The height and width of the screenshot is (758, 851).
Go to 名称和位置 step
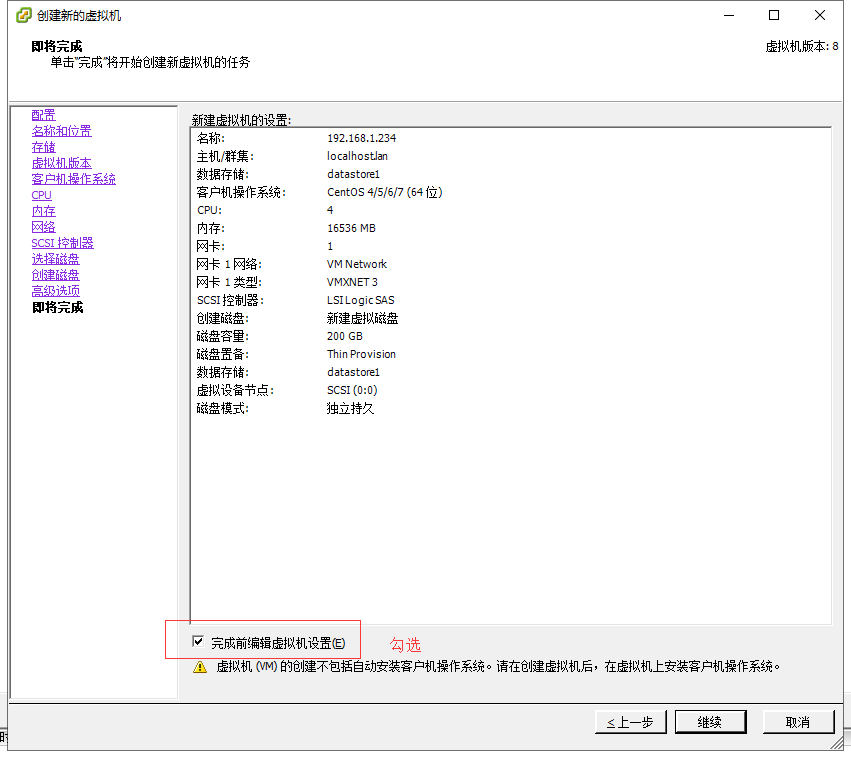[x=62, y=130]
